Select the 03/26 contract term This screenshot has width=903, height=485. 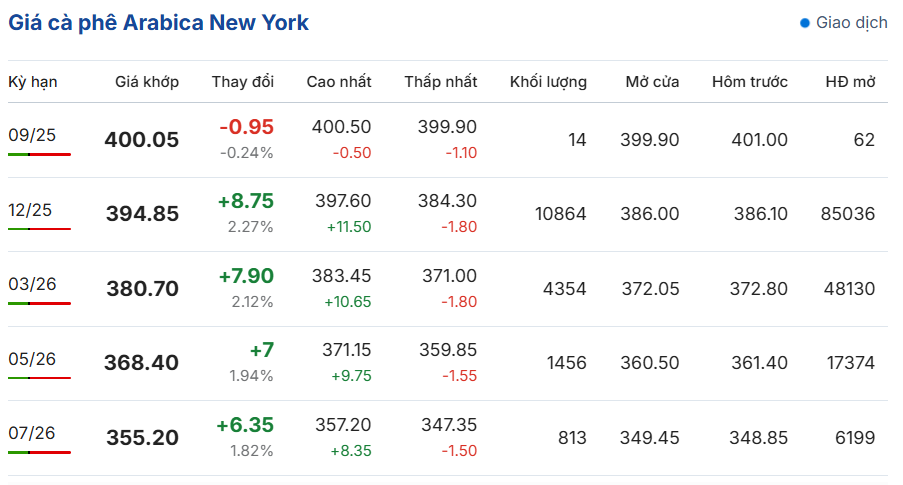tap(32, 284)
